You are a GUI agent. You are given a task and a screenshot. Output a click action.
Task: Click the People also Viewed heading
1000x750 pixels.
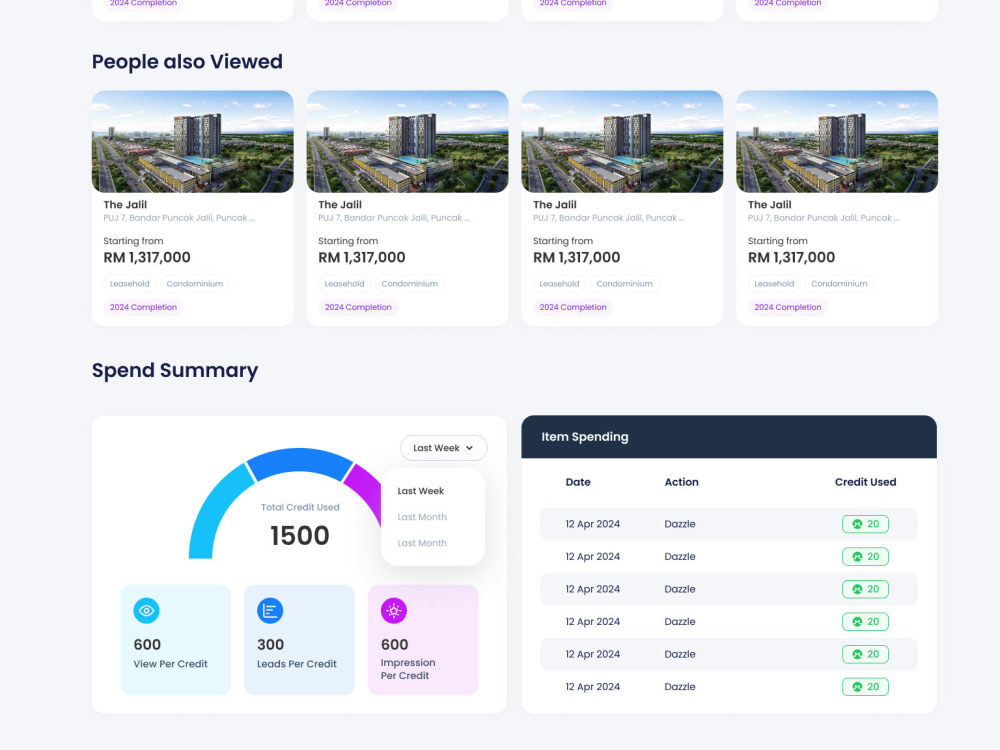point(187,62)
